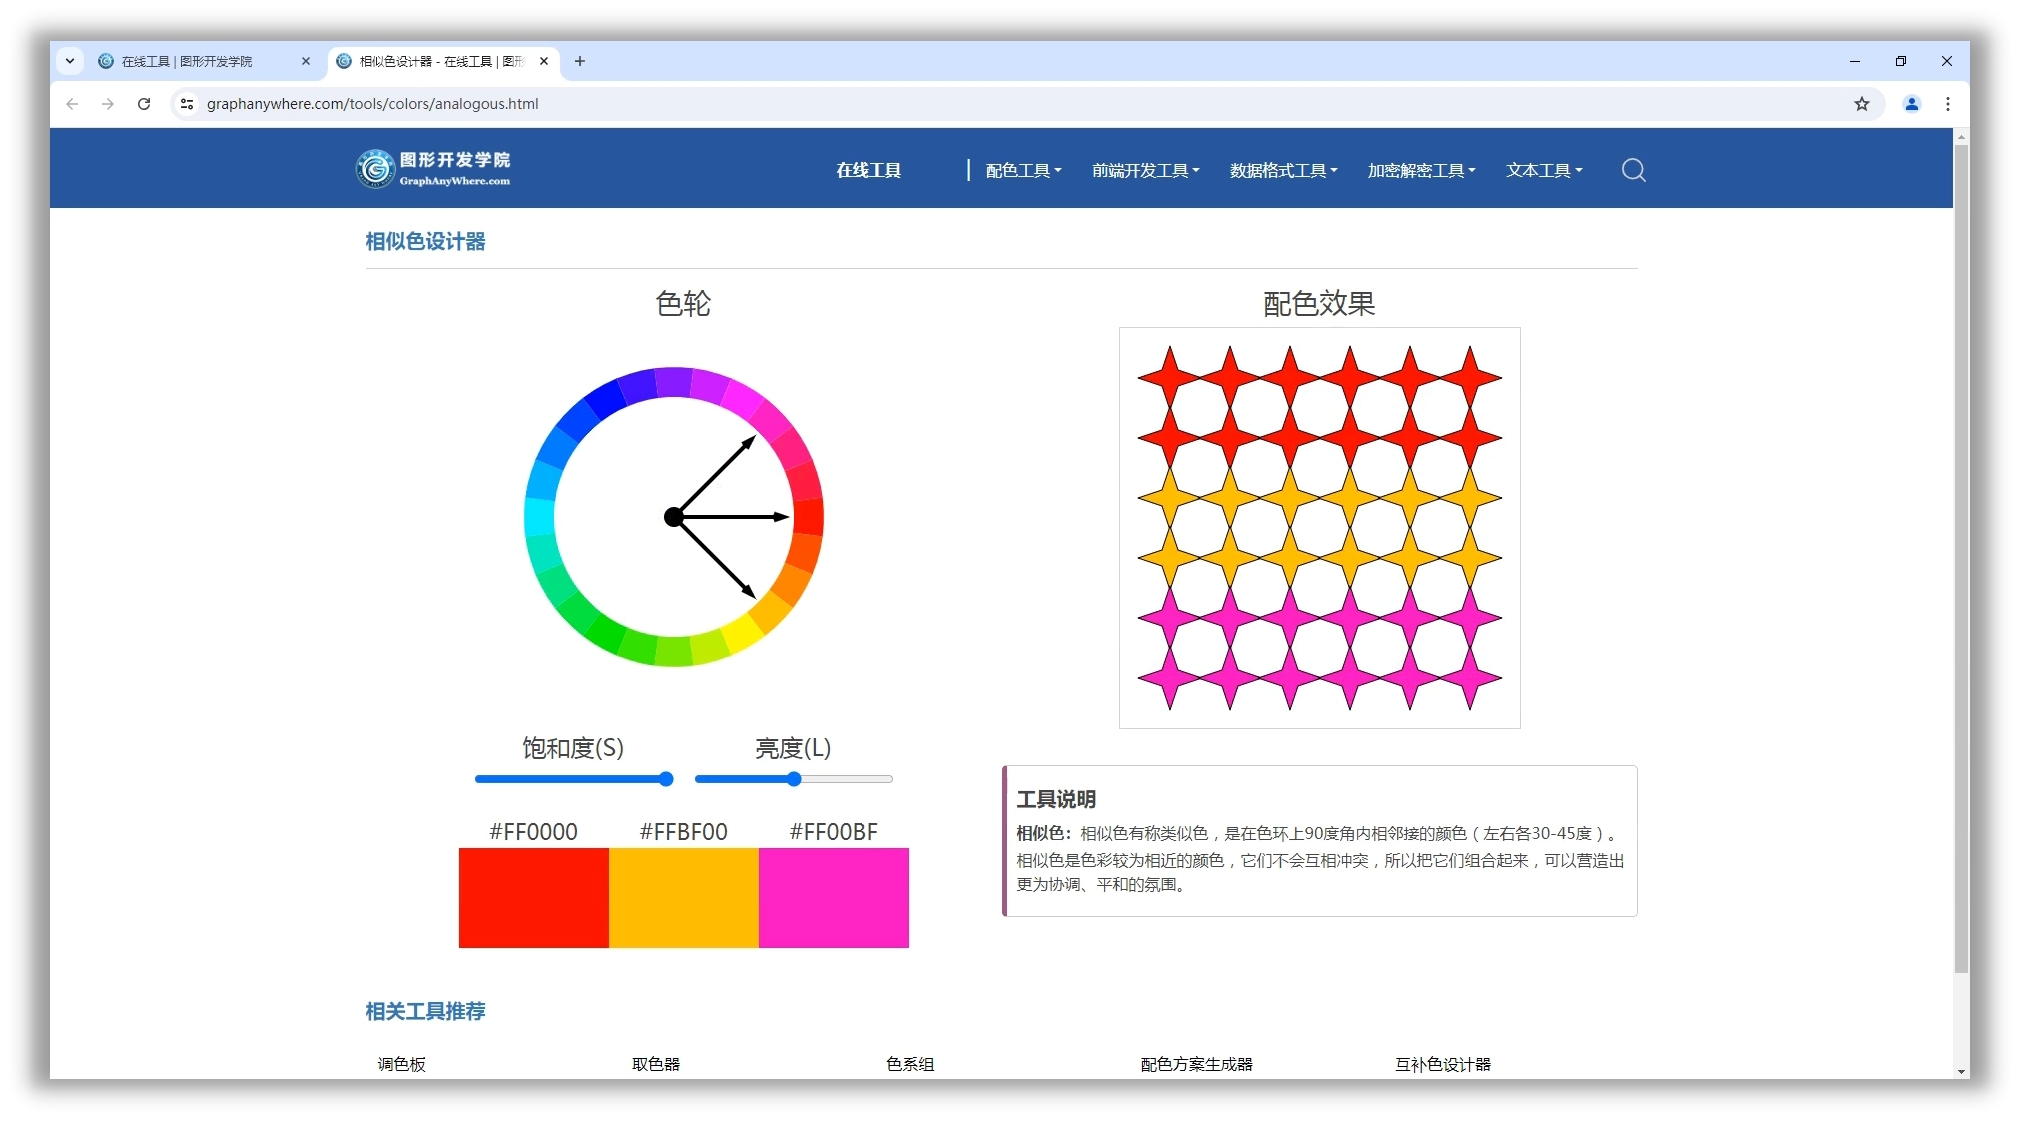Image resolution: width=2022 pixels, height=1124 pixels.
Task: Select the #FF0000 hex label
Action: pos(533,832)
